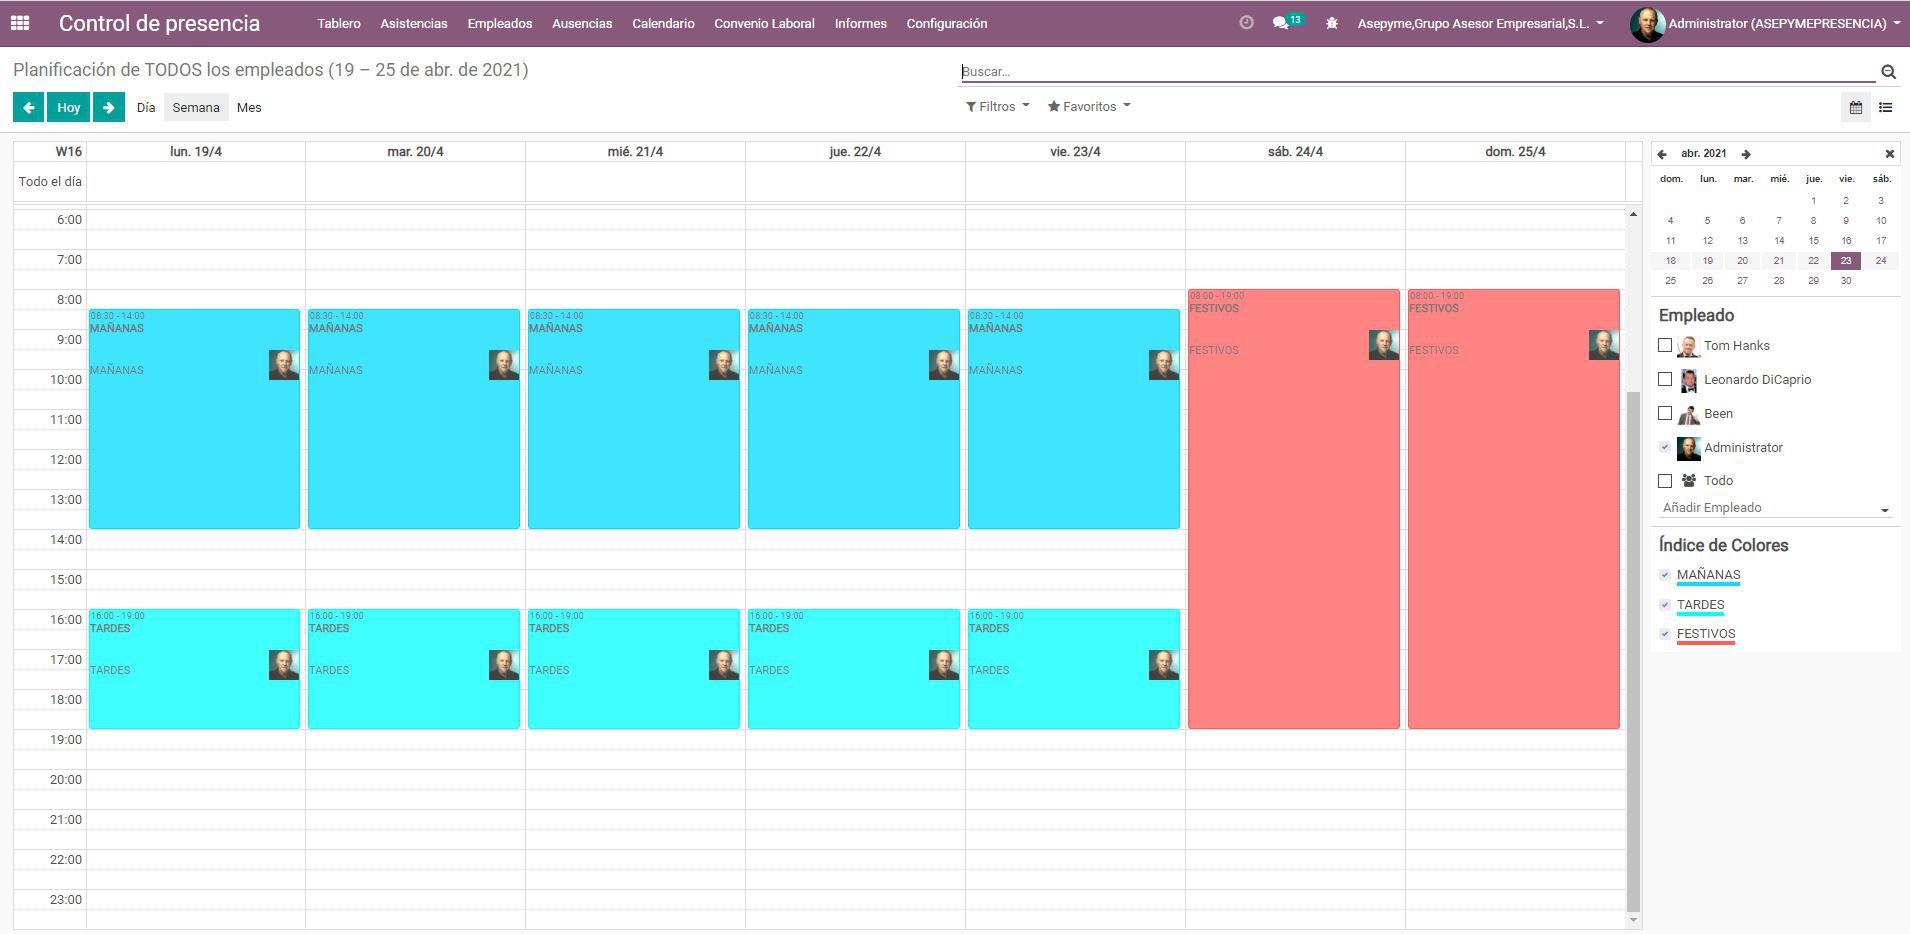Open the Favoritos dropdown
This screenshot has width=1910, height=934.
coord(1088,107)
